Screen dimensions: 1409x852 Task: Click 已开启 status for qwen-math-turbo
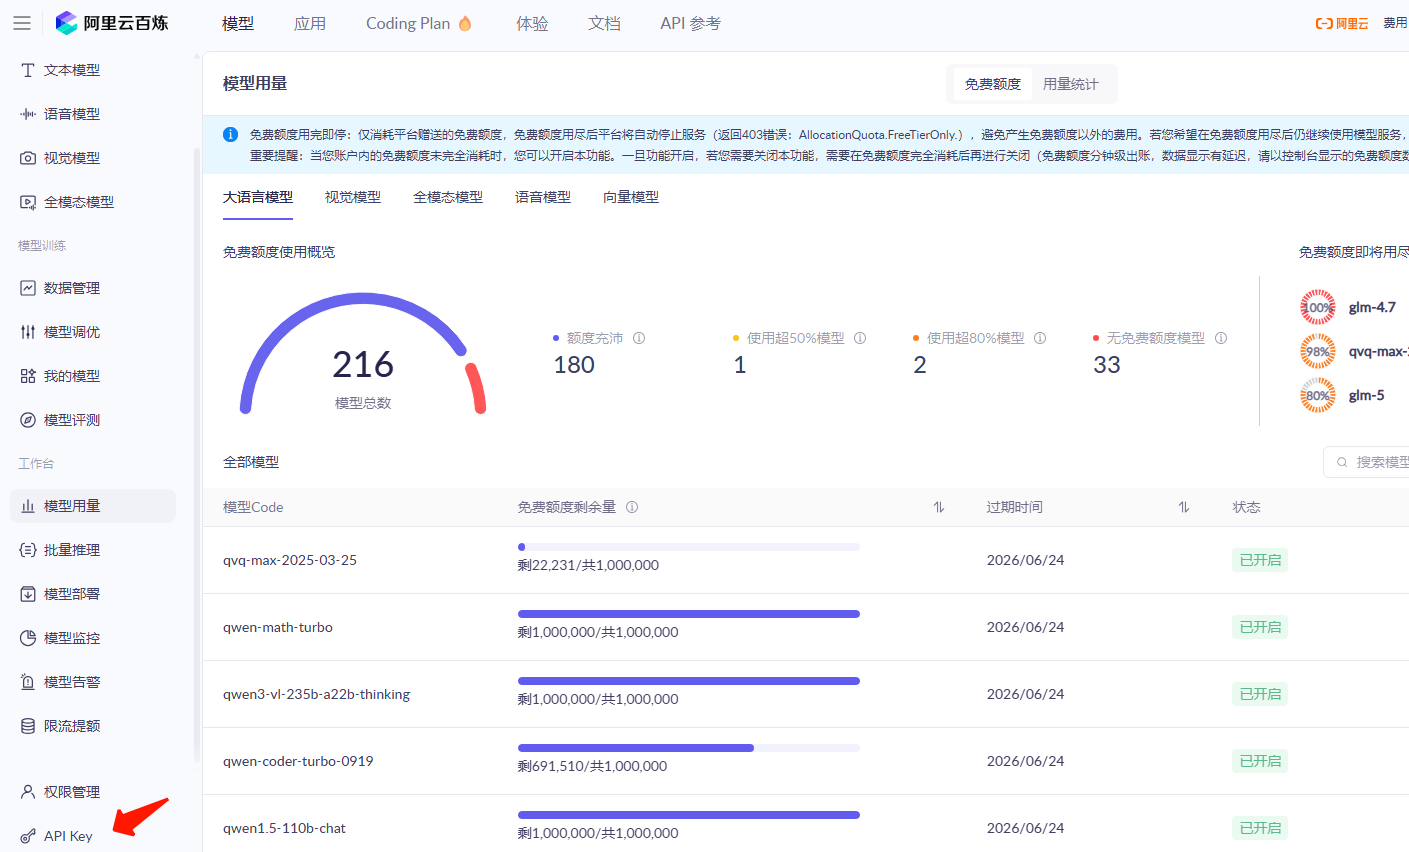pos(1260,627)
